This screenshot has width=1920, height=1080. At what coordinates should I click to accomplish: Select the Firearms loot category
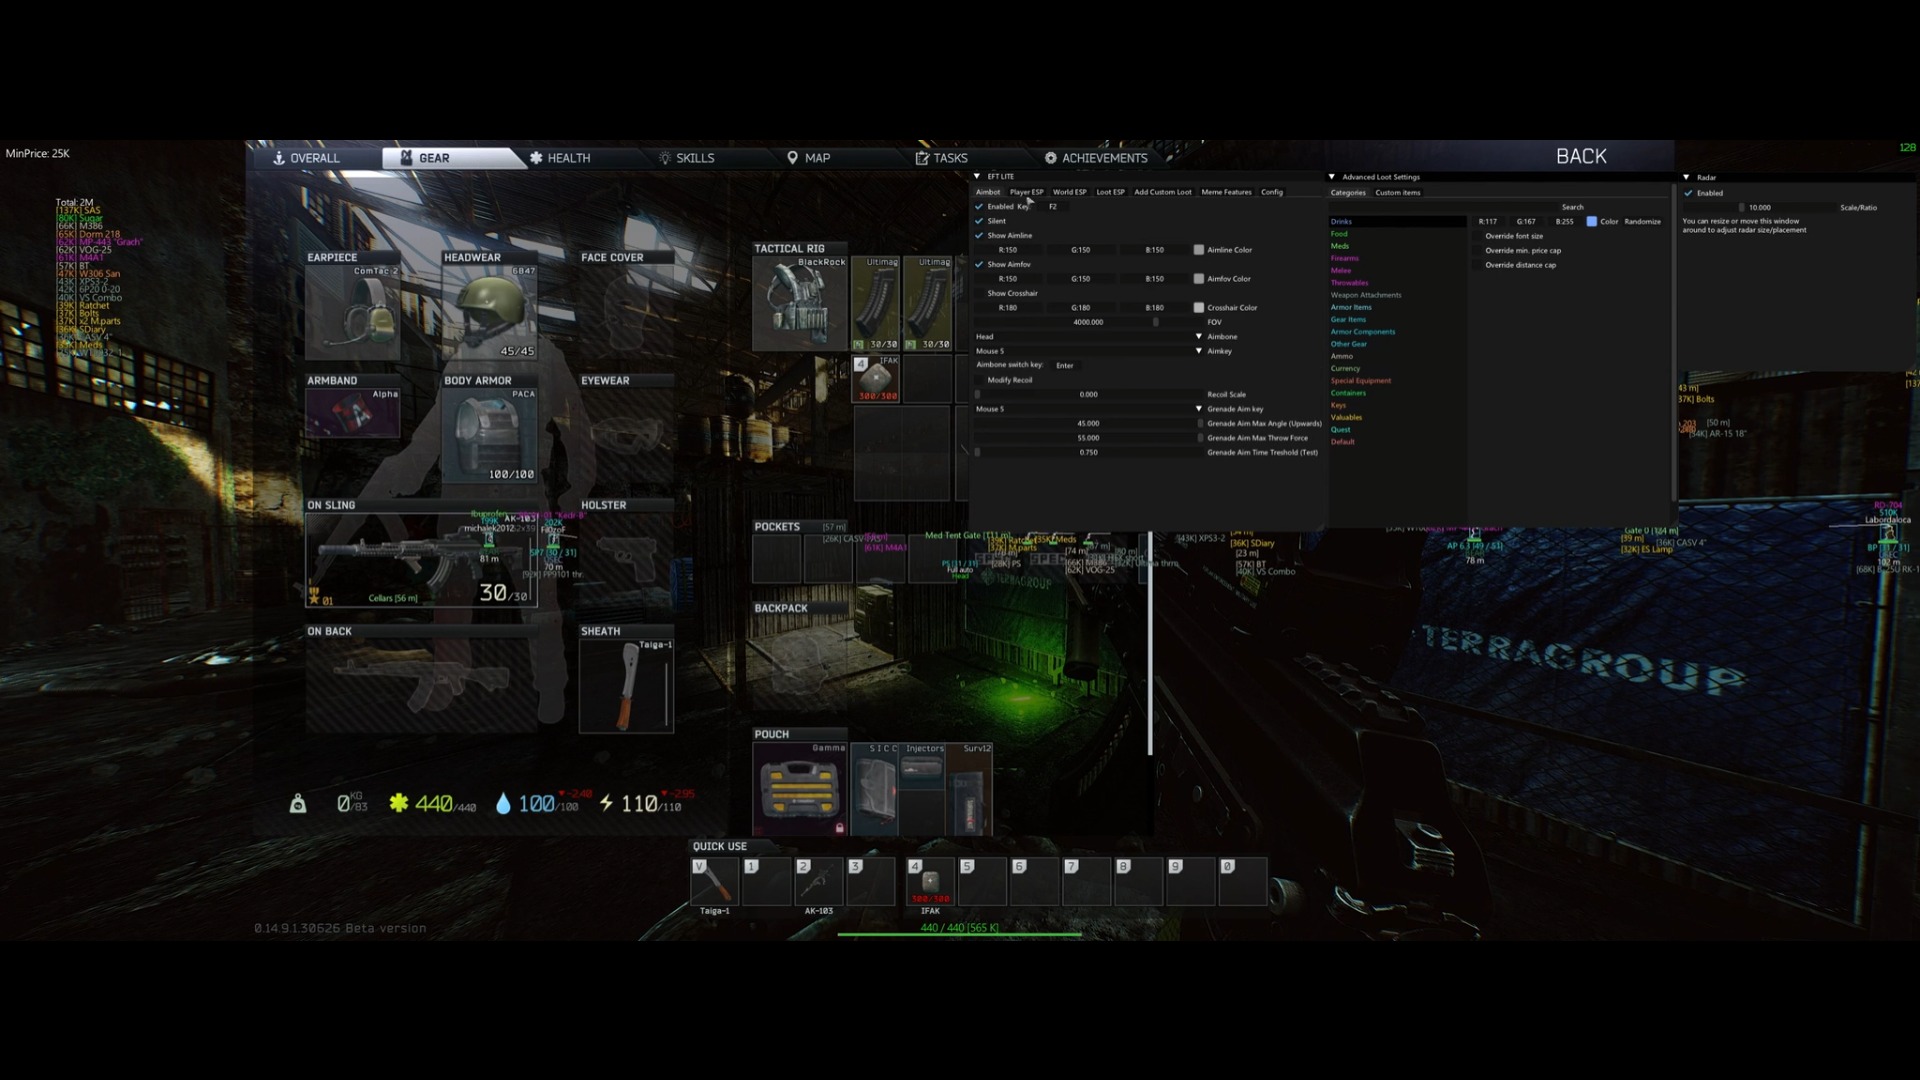[x=1344, y=258]
